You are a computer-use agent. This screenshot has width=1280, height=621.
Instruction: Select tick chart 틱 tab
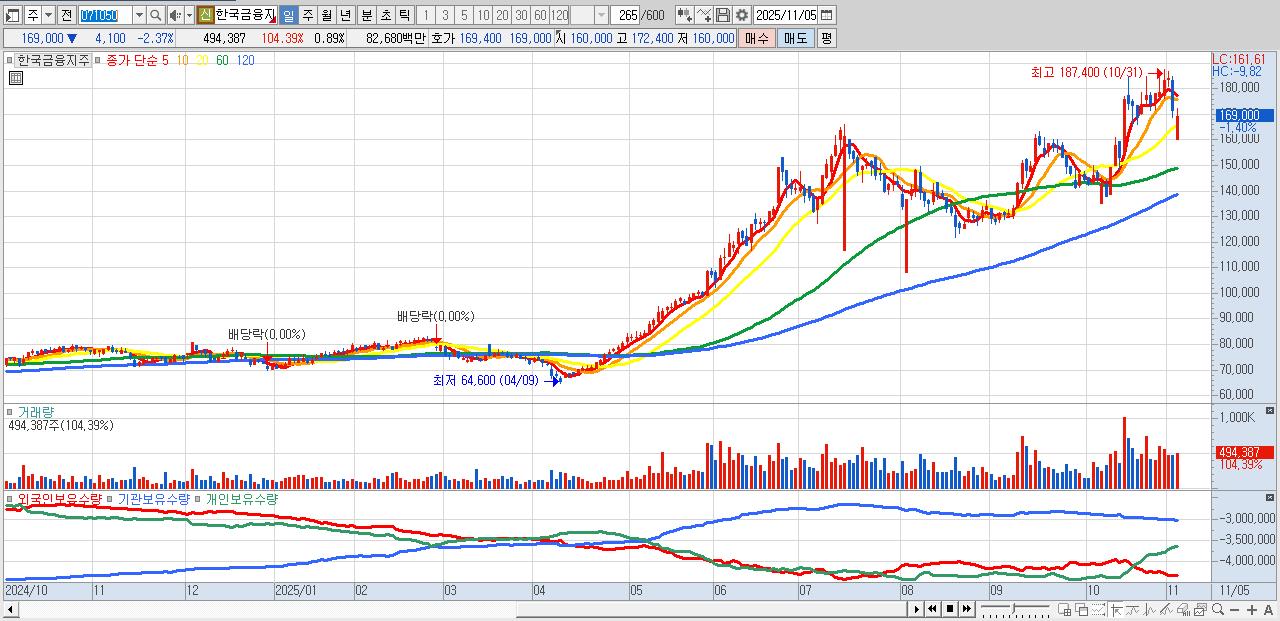(x=404, y=15)
